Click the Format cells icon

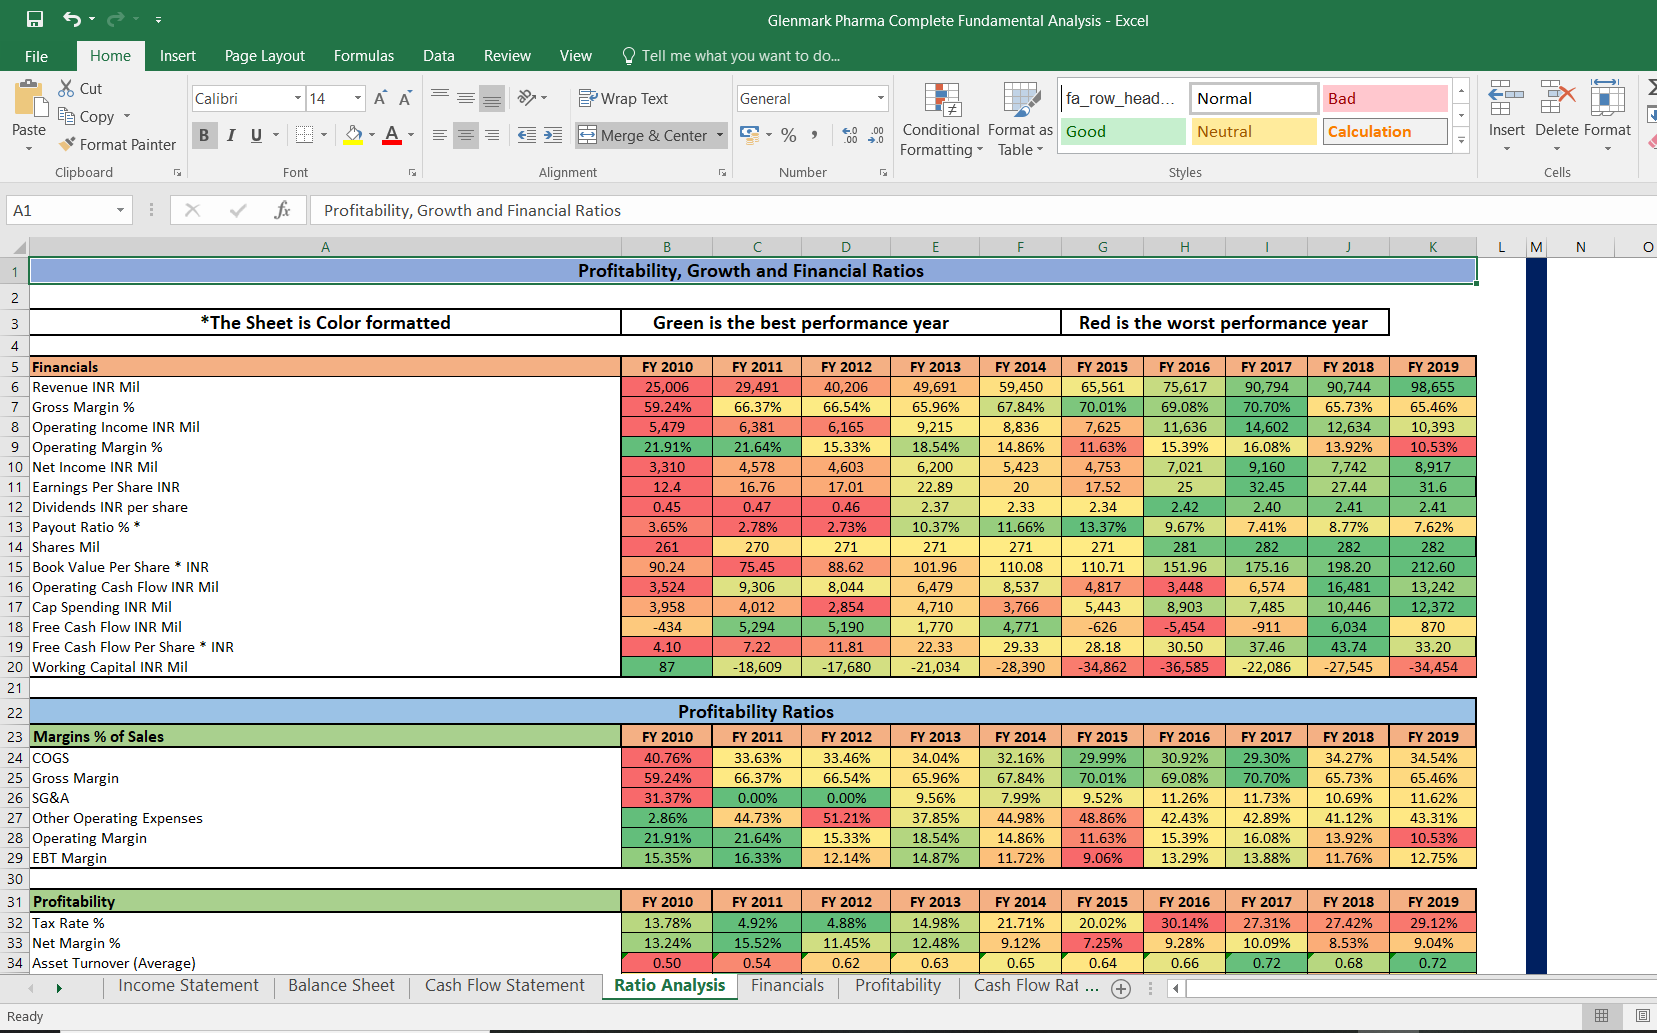pos(1607,98)
